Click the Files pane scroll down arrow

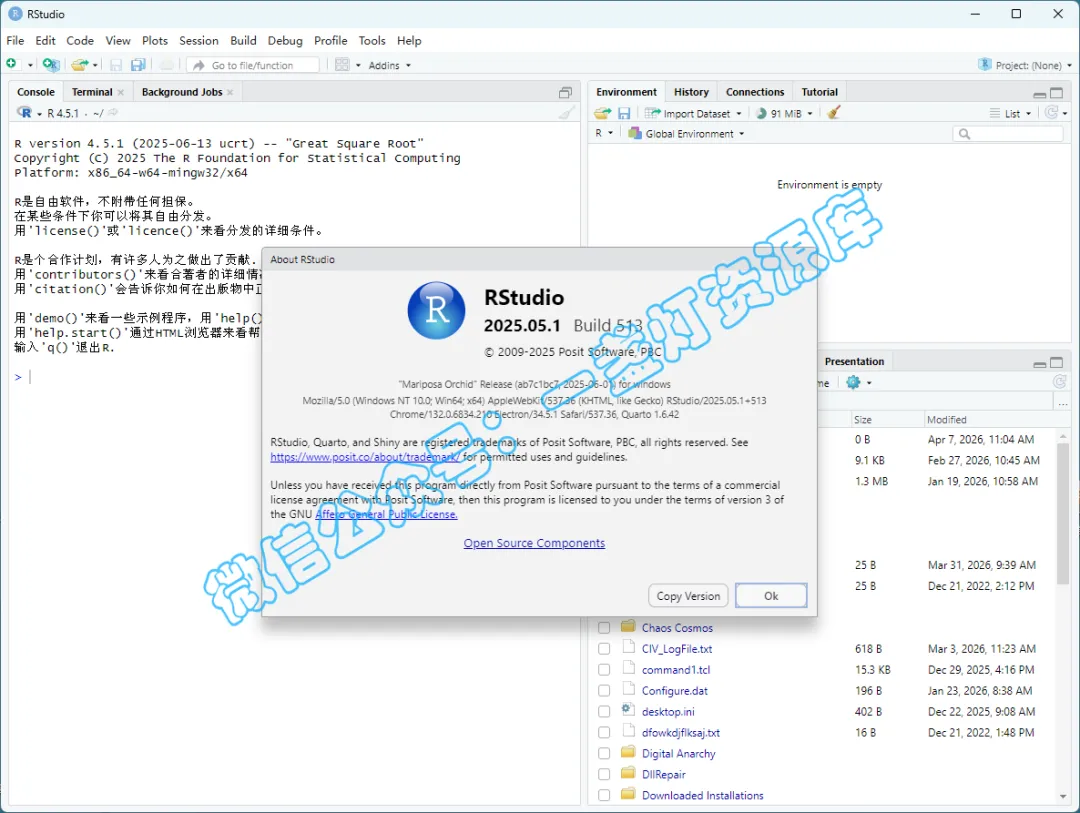(1063, 796)
